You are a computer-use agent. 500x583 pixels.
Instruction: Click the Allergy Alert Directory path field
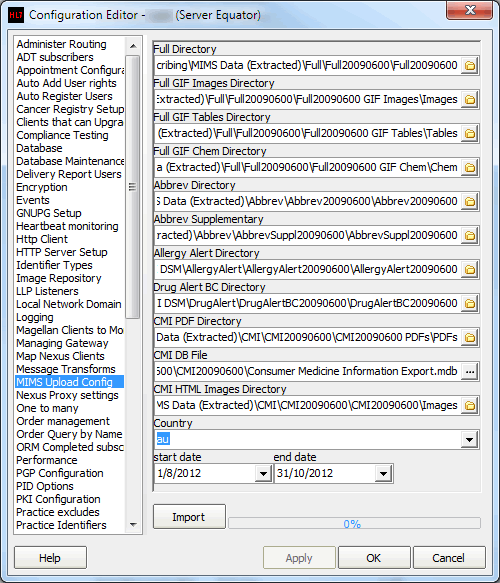[x=307, y=270]
